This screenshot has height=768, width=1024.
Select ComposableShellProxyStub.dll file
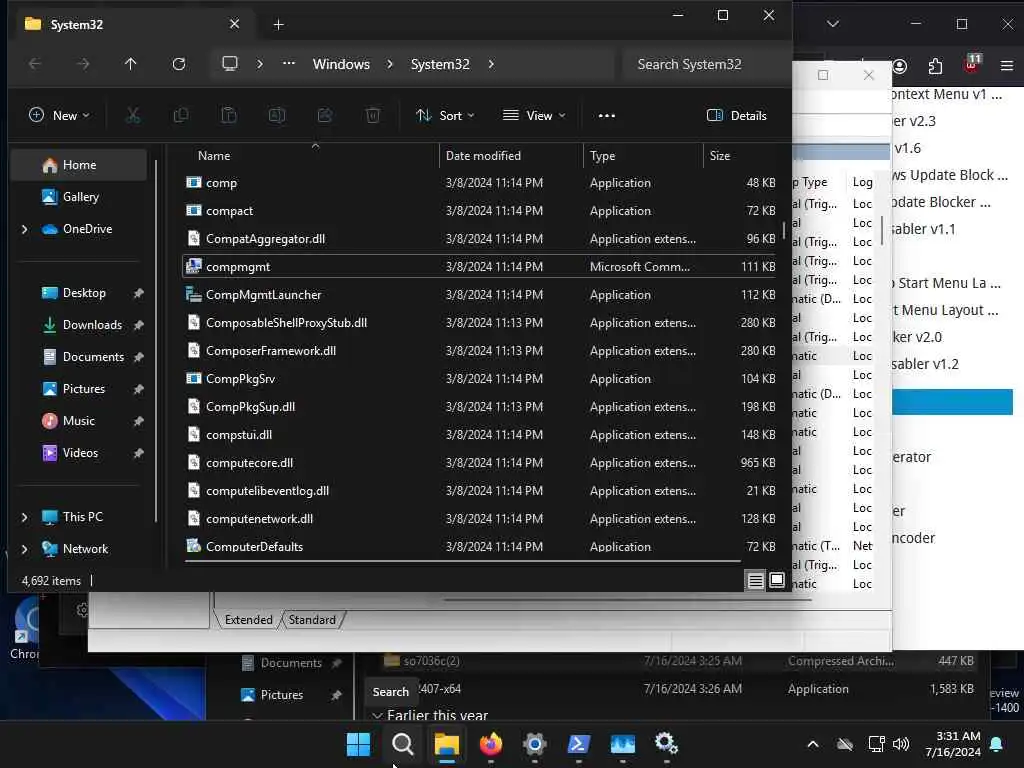coord(480,323)
